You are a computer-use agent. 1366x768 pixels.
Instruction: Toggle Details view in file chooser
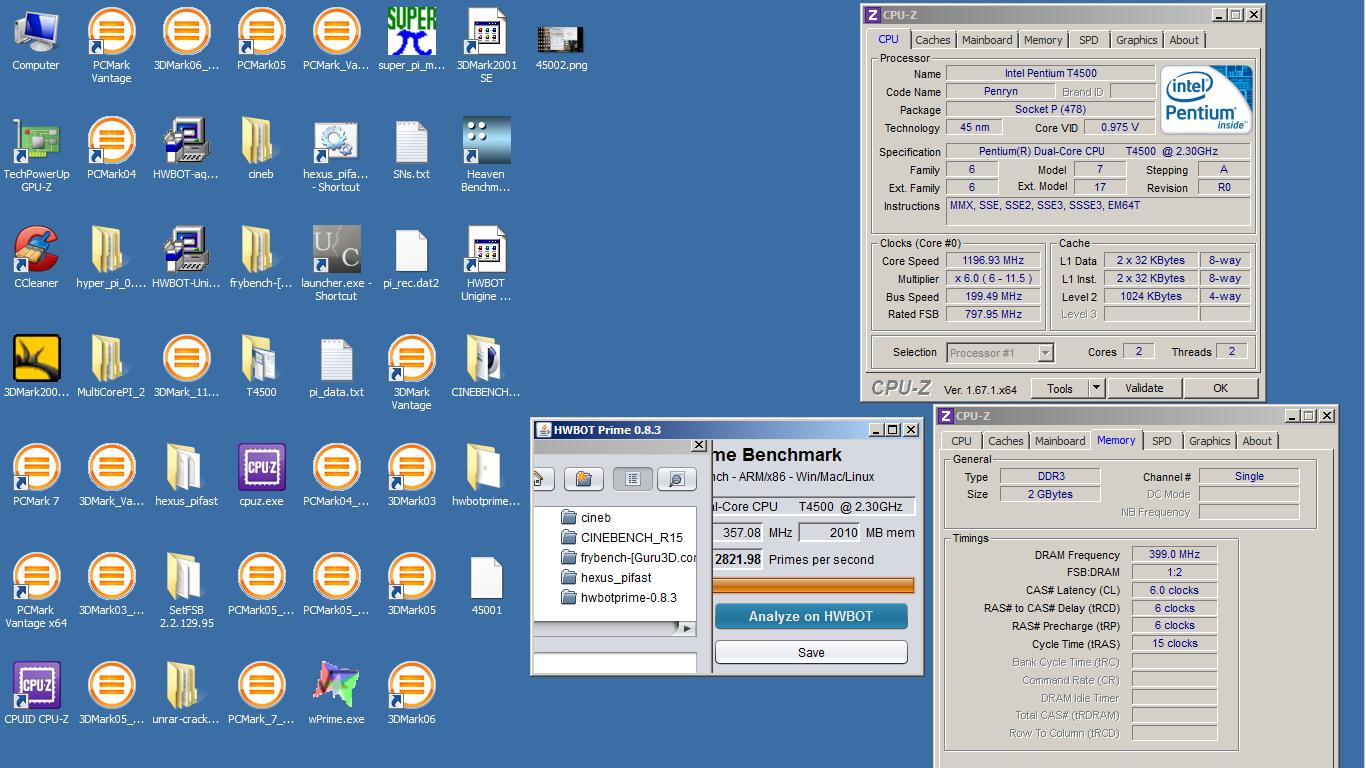[x=676, y=479]
